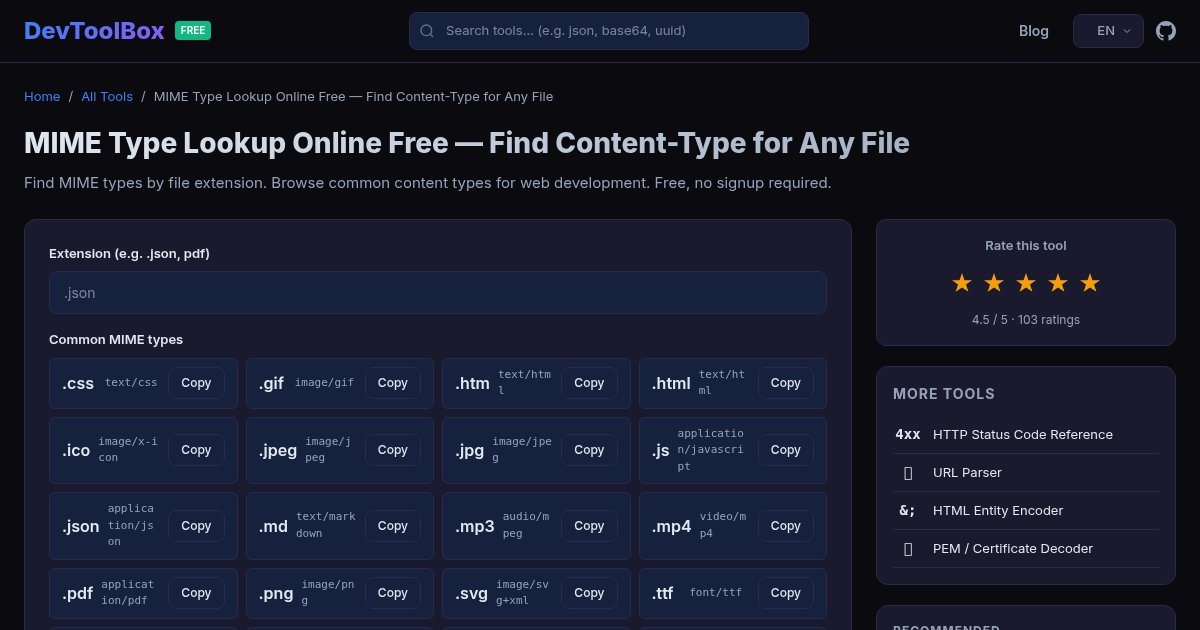The height and width of the screenshot is (630, 1200).
Task: Click the extension input field
Action: [438, 292]
